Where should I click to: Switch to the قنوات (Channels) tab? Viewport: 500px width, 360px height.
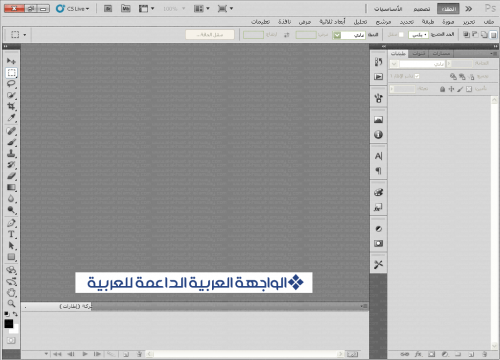tap(419, 54)
